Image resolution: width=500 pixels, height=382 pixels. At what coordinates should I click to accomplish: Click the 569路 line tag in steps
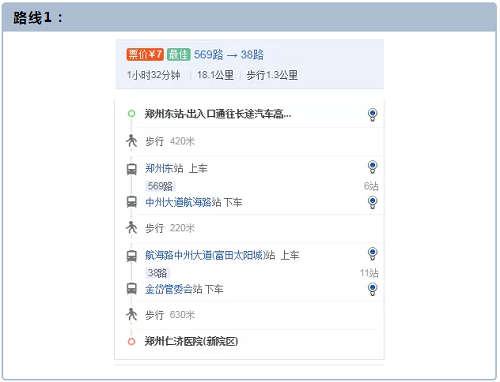point(160,186)
